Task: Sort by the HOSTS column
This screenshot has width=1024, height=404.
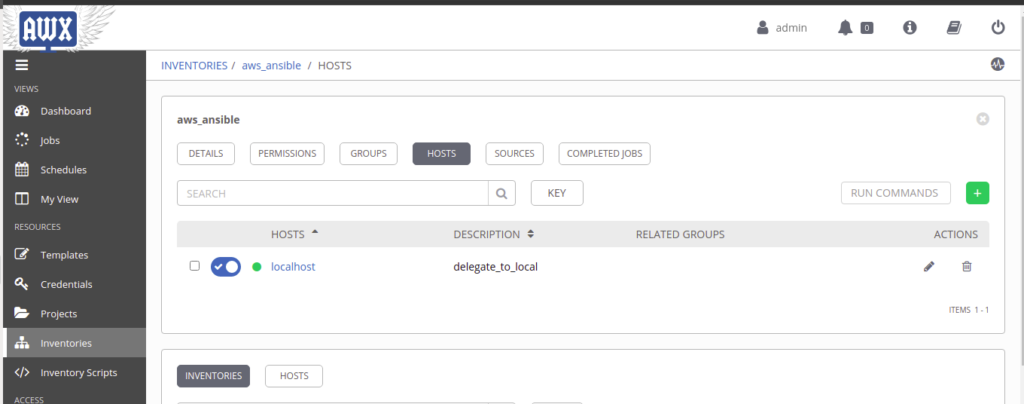Action: pyautogui.click(x=295, y=234)
